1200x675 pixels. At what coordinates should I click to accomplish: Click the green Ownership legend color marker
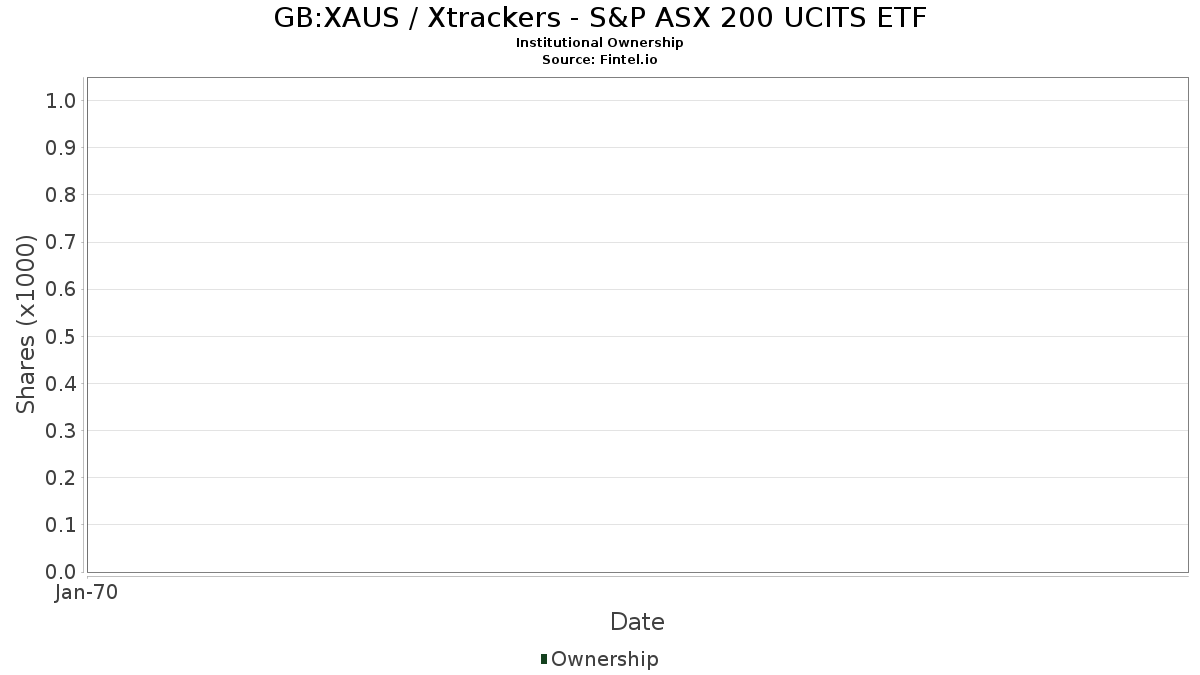(x=544, y=659)
